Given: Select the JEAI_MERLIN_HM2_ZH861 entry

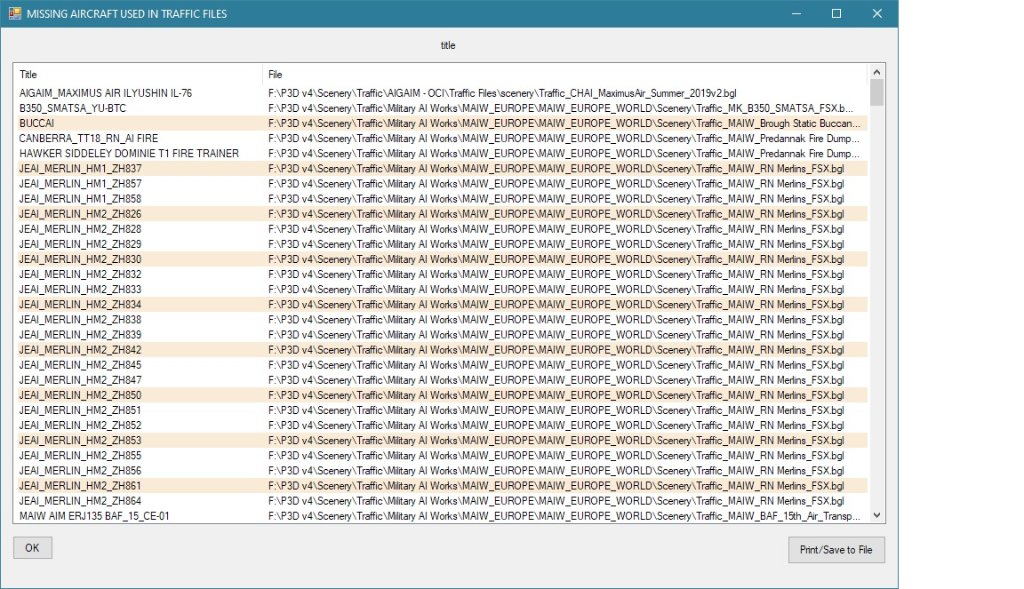Looking at the screenshot, I should [80, 485].
